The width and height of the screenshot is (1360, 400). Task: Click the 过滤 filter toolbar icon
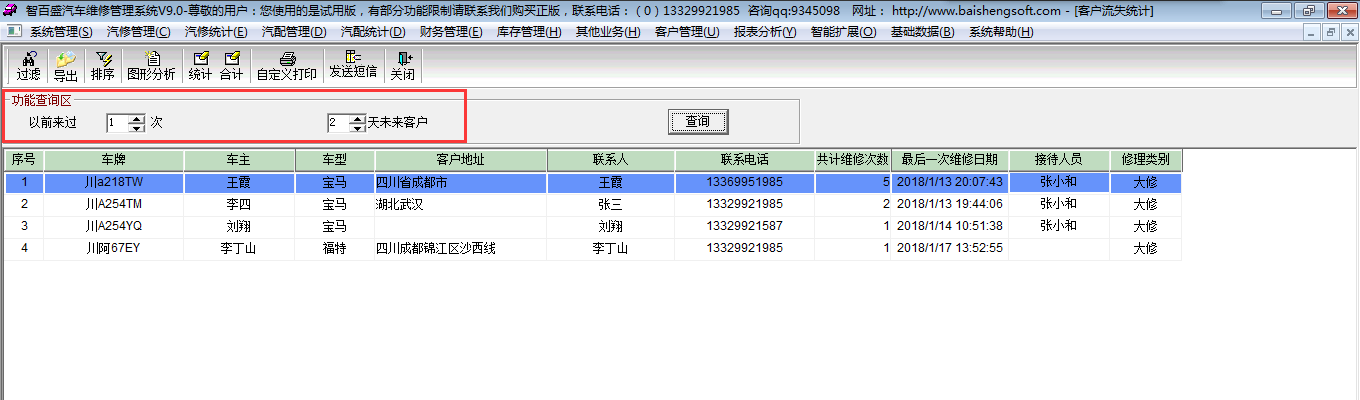[x=28, y=66]
